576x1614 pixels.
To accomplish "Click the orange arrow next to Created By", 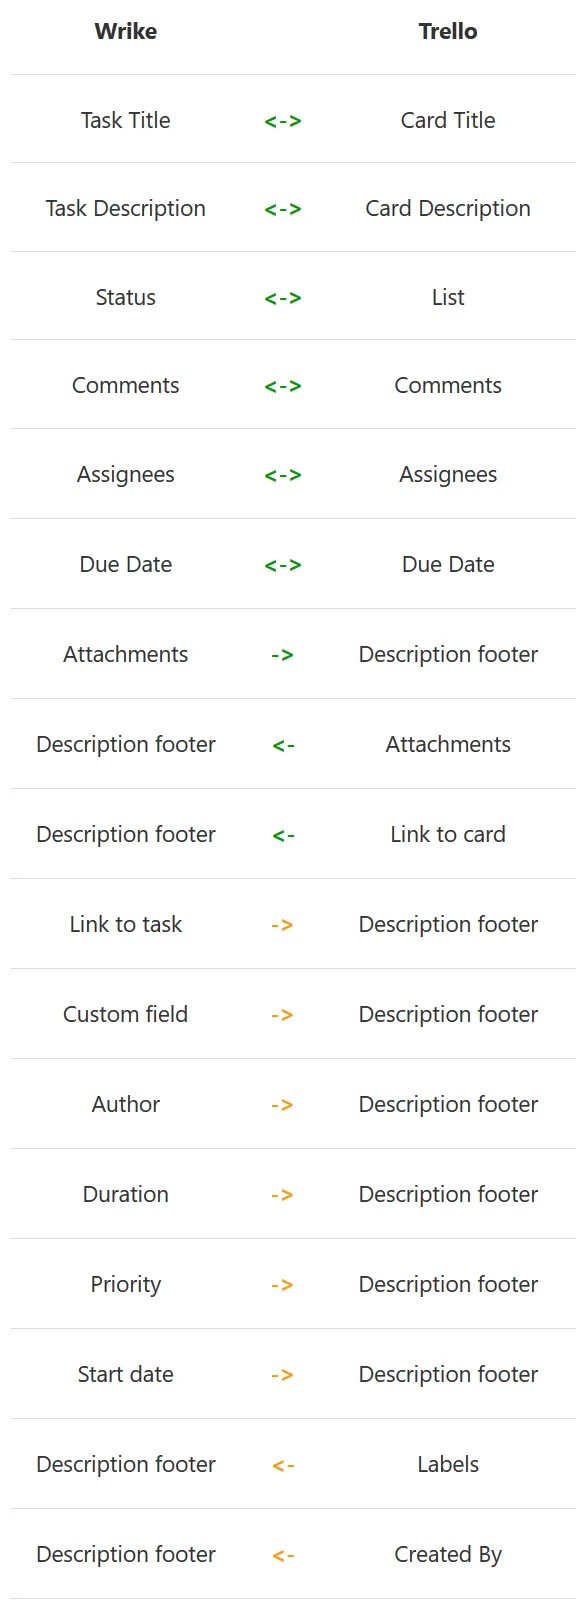I will point(283,1555).
